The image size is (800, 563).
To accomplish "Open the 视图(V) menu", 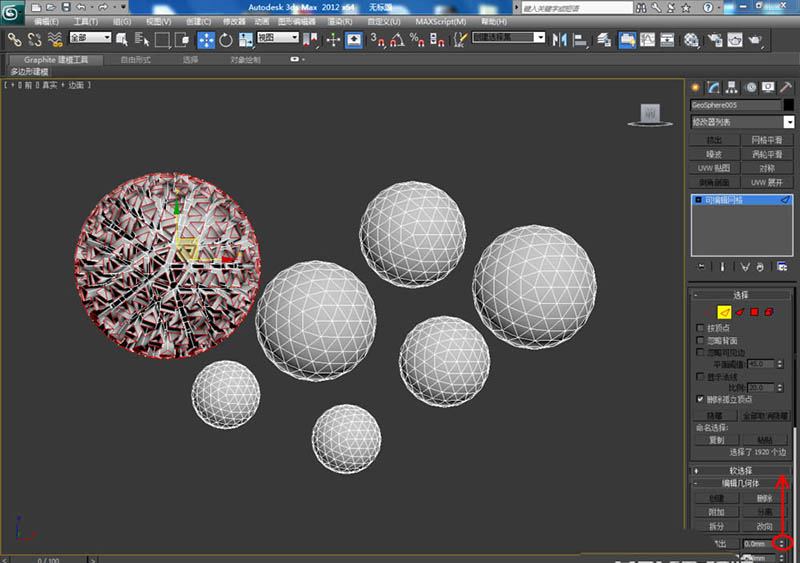I will (159, 21).
